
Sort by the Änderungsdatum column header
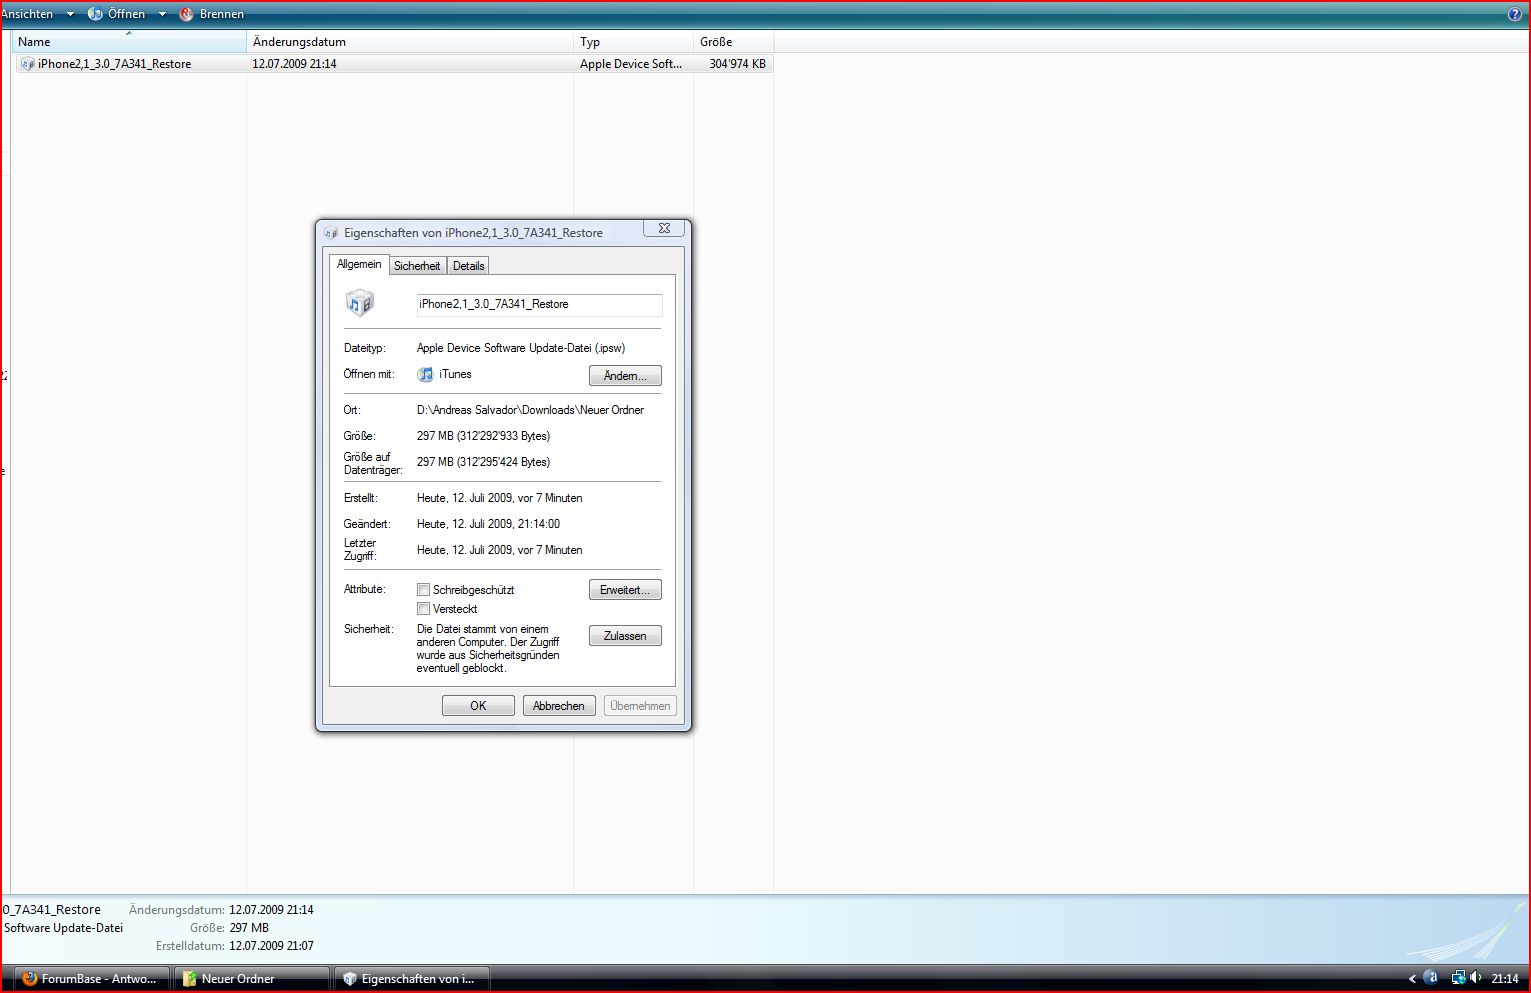point(410,42)
